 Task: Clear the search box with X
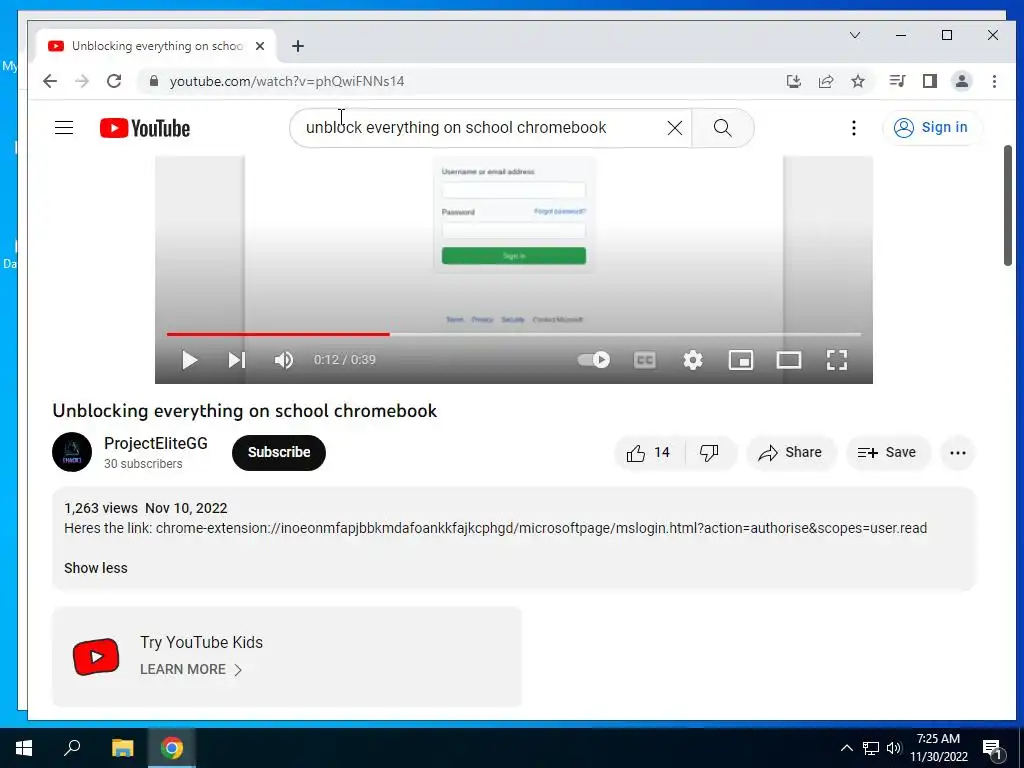click(x=675, y=128)
